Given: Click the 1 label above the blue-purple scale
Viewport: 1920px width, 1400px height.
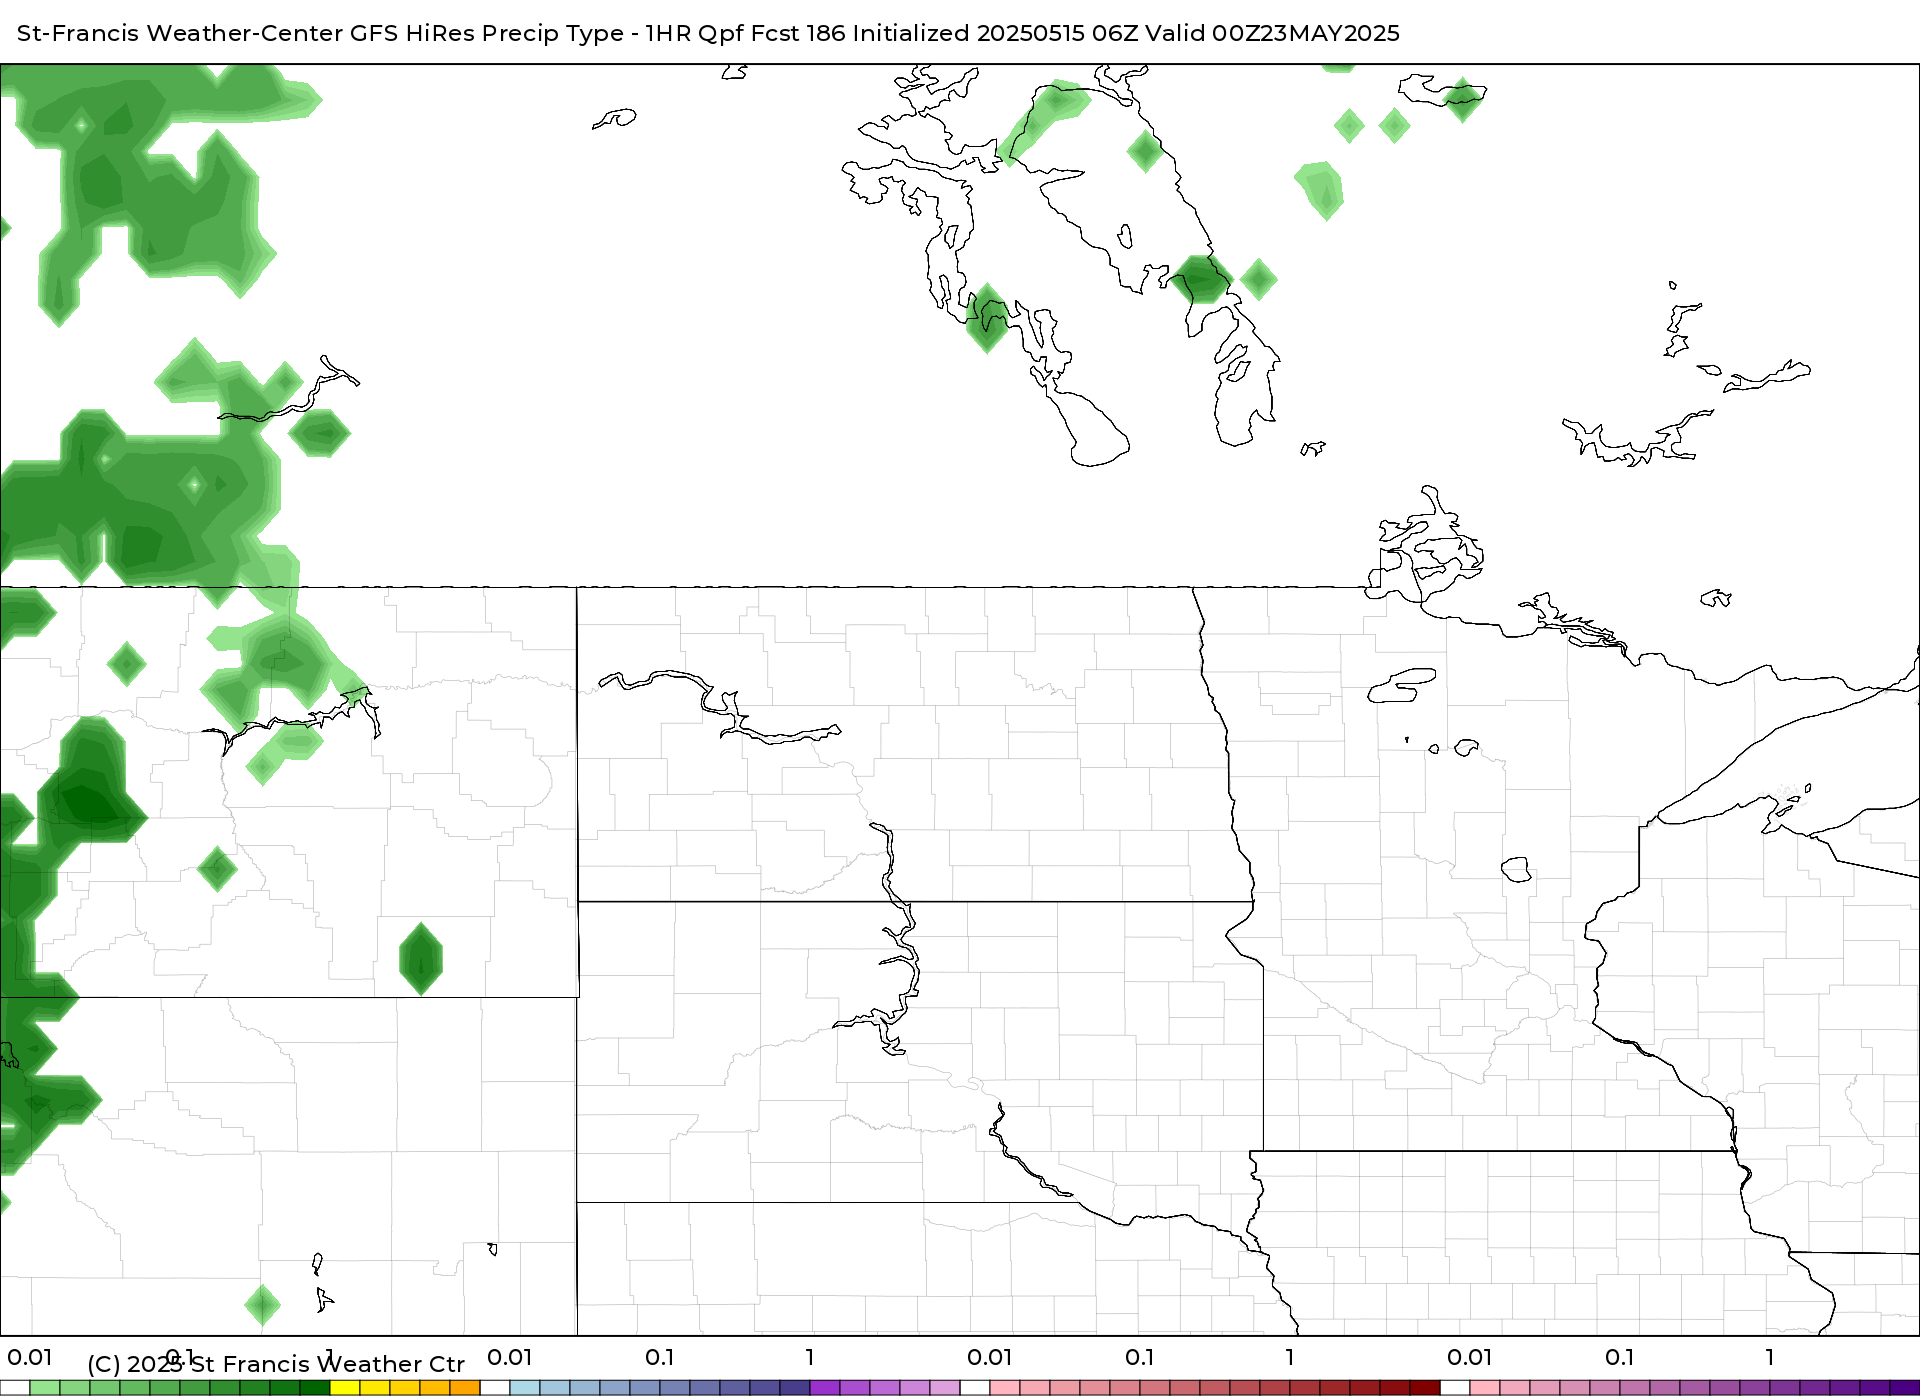Looking at the screenshot, I should [x=810, y=1357].
